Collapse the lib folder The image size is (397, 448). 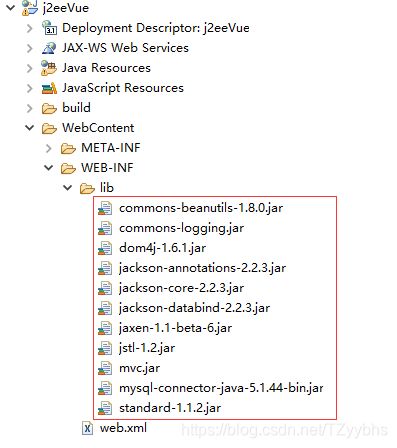point(68,188)
